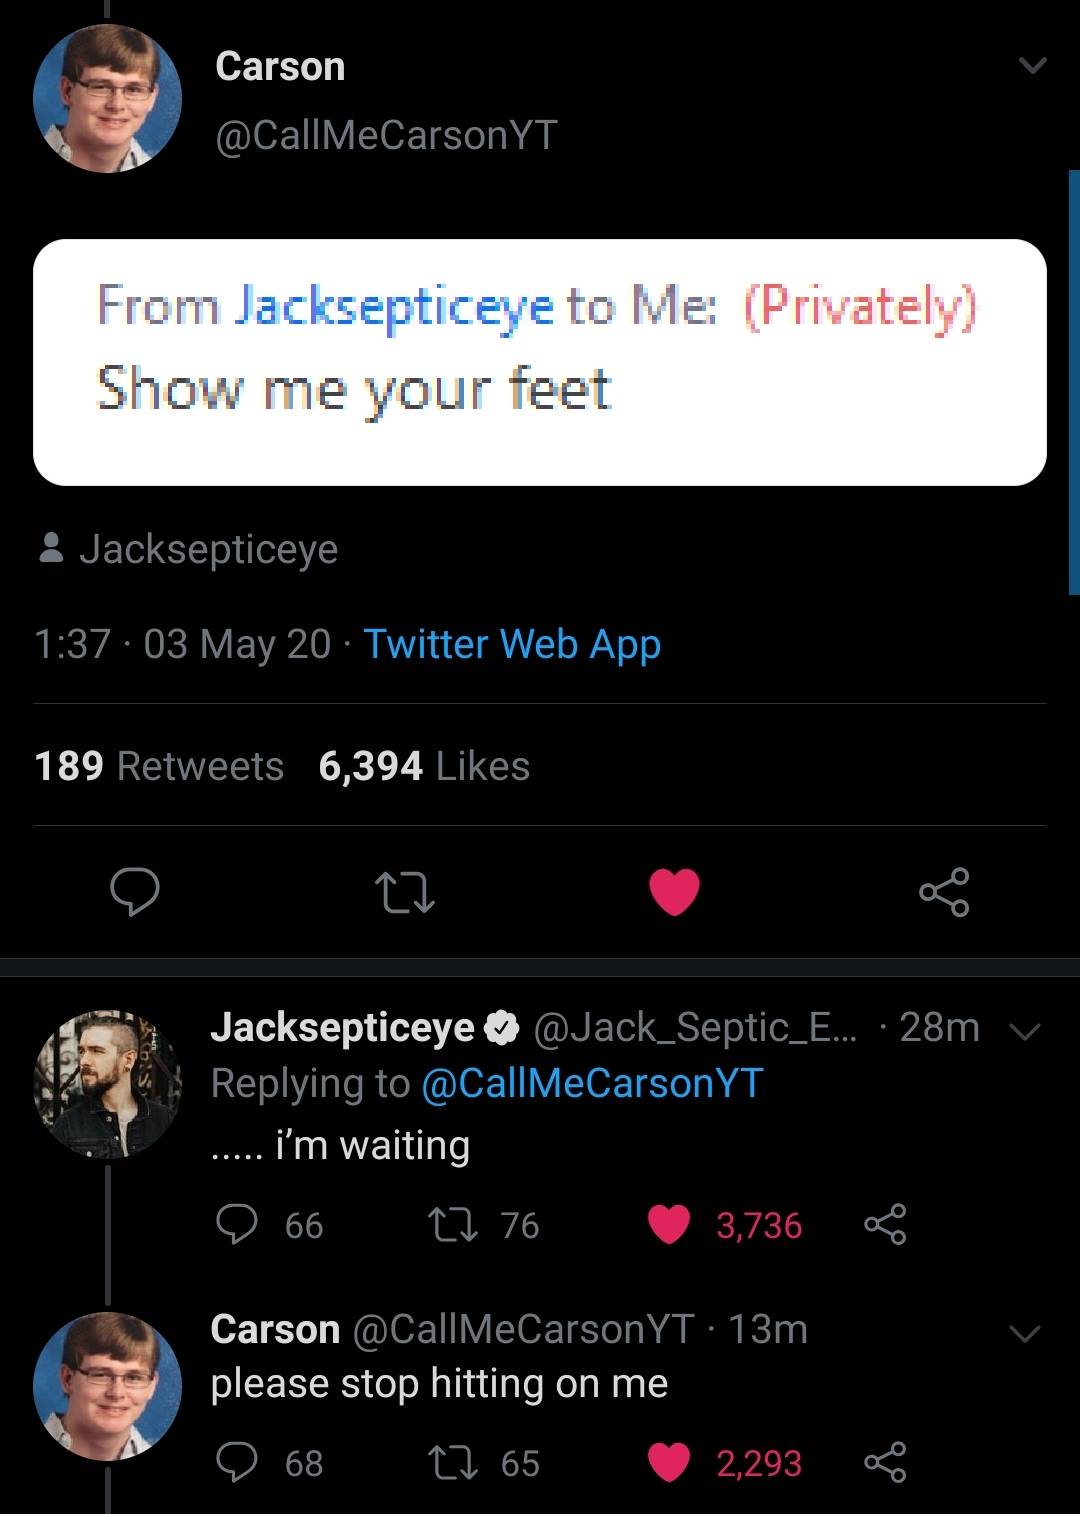Open the "Show me your feet" image

click(x=540, y=362)
